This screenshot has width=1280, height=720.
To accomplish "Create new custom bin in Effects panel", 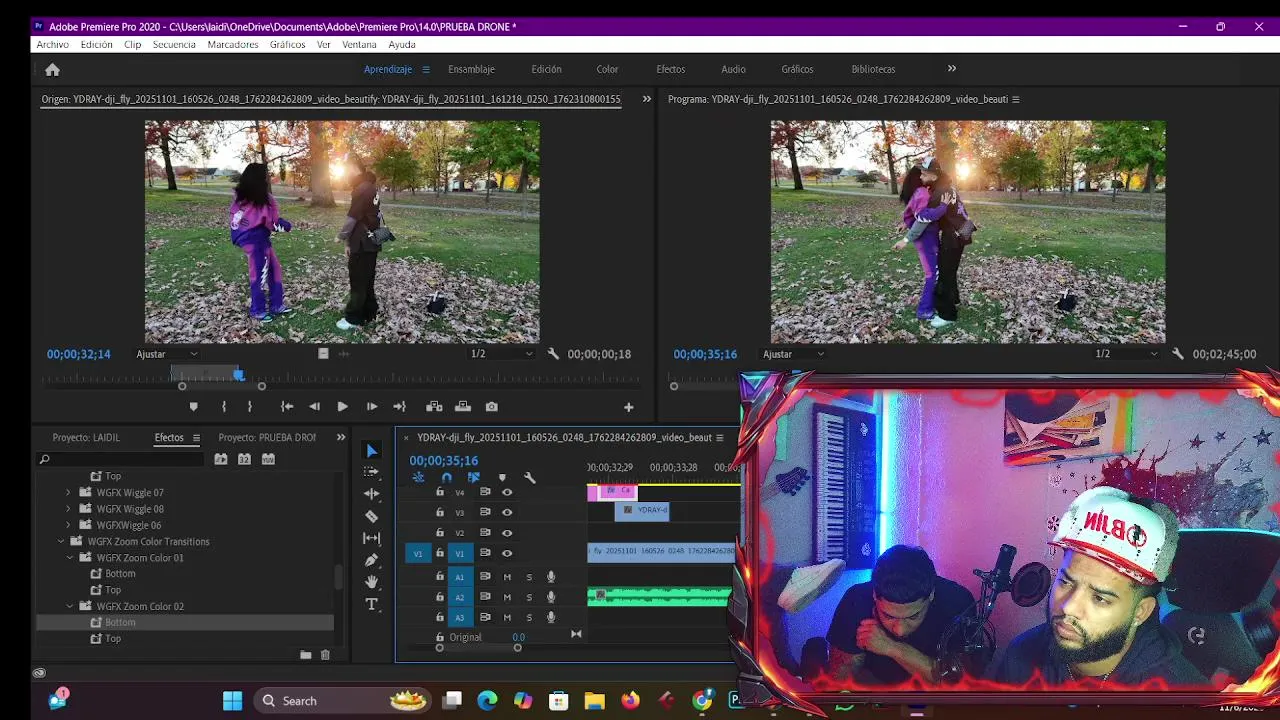I will (306, 655).
